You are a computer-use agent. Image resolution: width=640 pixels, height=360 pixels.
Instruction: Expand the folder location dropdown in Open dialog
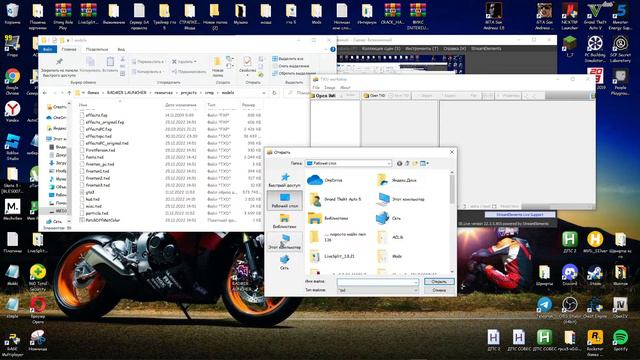389,163
